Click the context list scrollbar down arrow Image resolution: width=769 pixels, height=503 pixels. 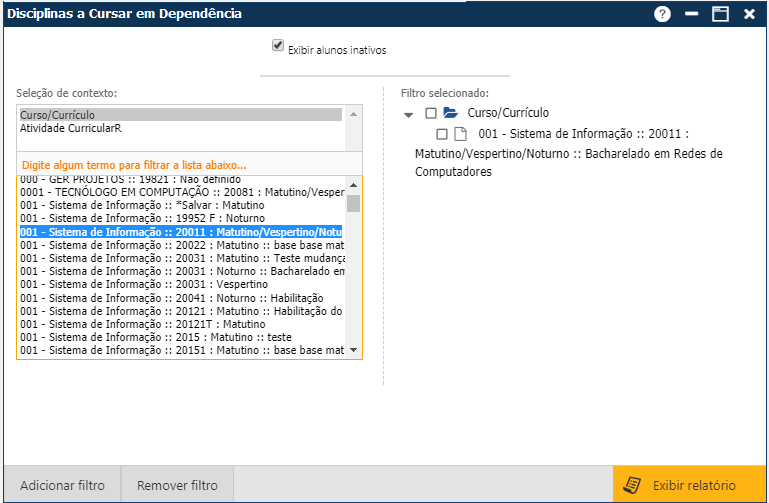(x=353, y=352)
